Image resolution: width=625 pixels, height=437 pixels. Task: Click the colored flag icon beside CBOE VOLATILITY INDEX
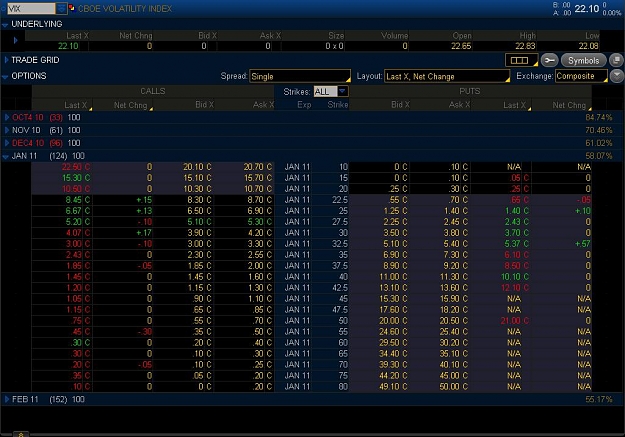[72, 8]
